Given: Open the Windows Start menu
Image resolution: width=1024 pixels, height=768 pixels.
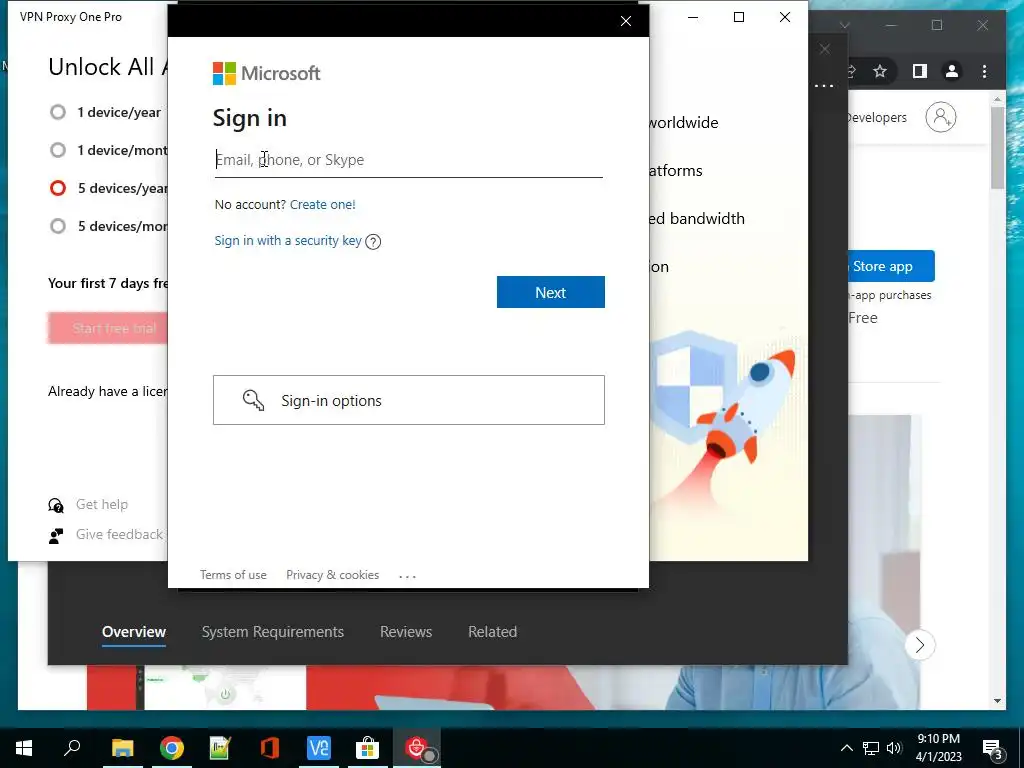Looking at the screenshot, I should [x=24, y=748].
